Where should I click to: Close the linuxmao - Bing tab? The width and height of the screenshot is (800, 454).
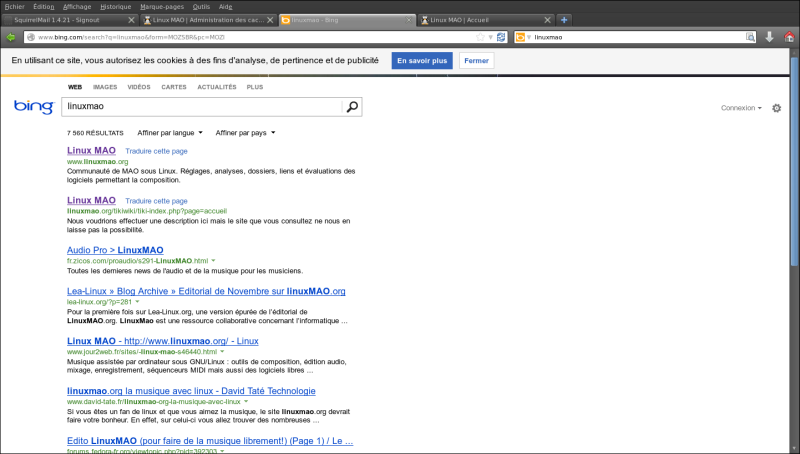[409, 20]
